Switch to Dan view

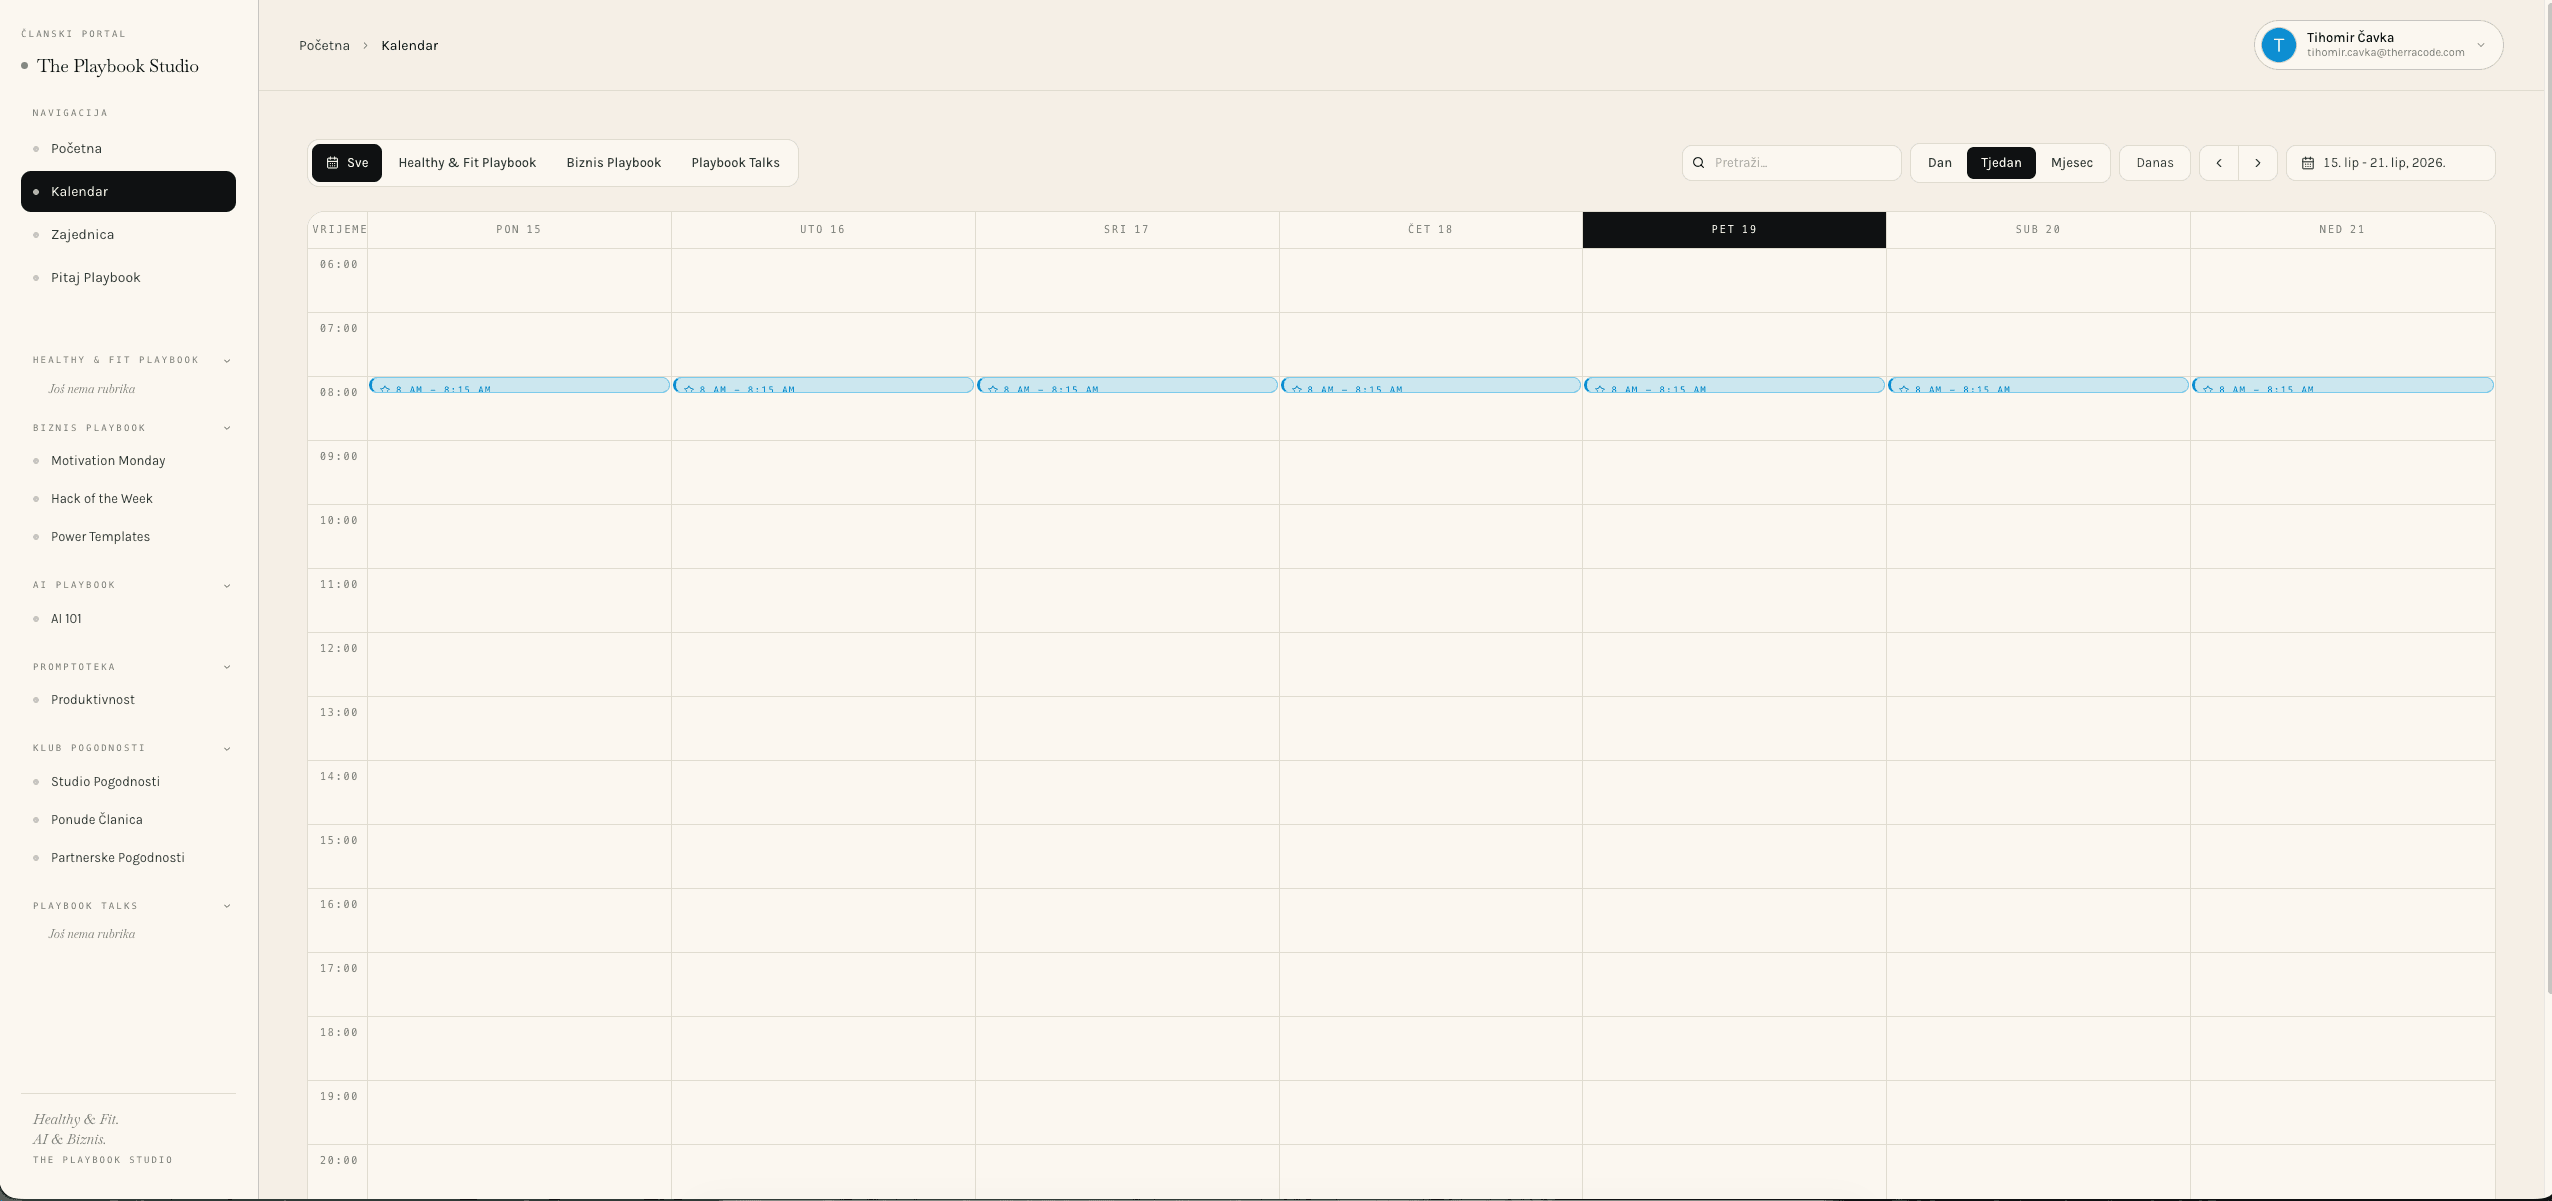pyautogui.click(x=1939, y=163)
